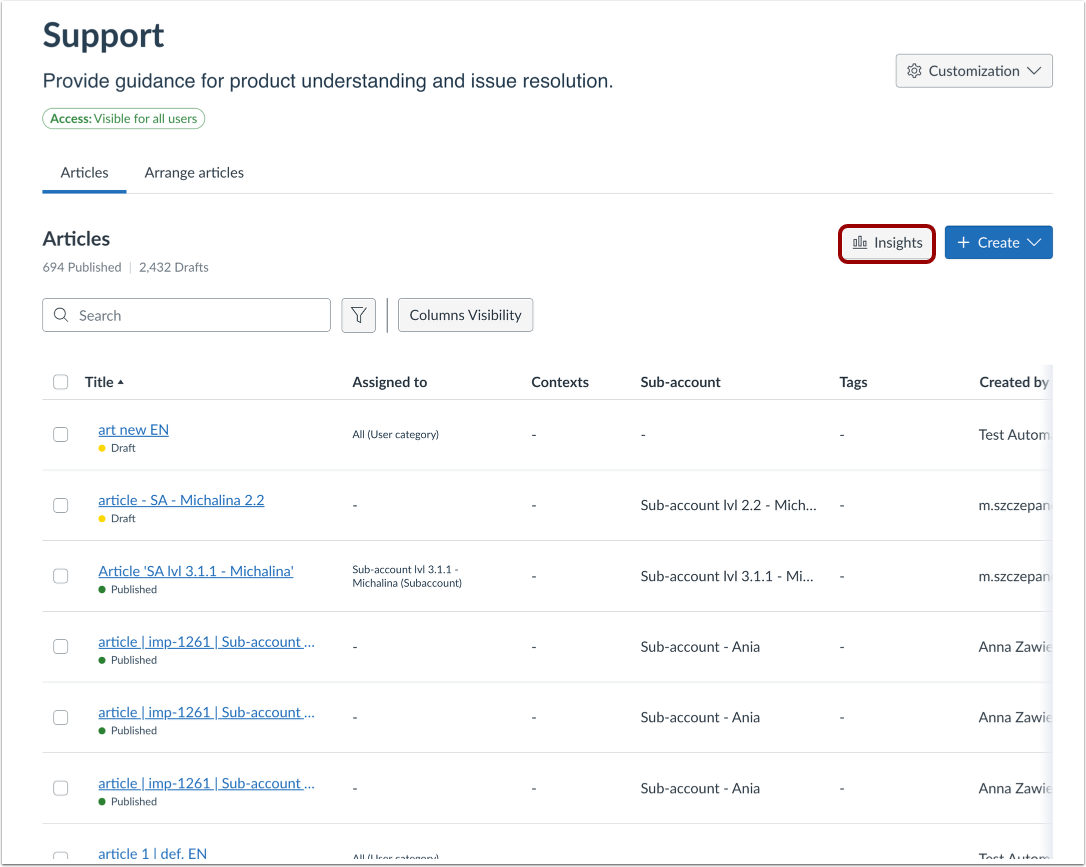
Task: Click the plus icon on the Create button
Action: pos(961,242)
